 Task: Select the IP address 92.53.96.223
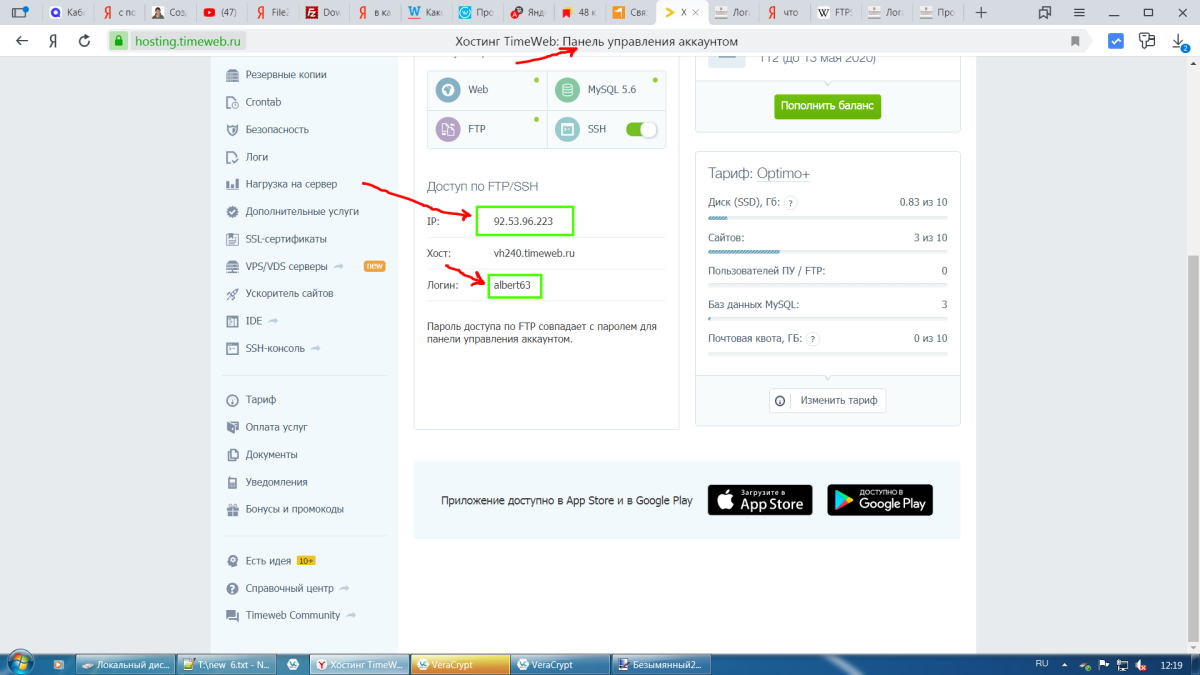pos(523,221)
